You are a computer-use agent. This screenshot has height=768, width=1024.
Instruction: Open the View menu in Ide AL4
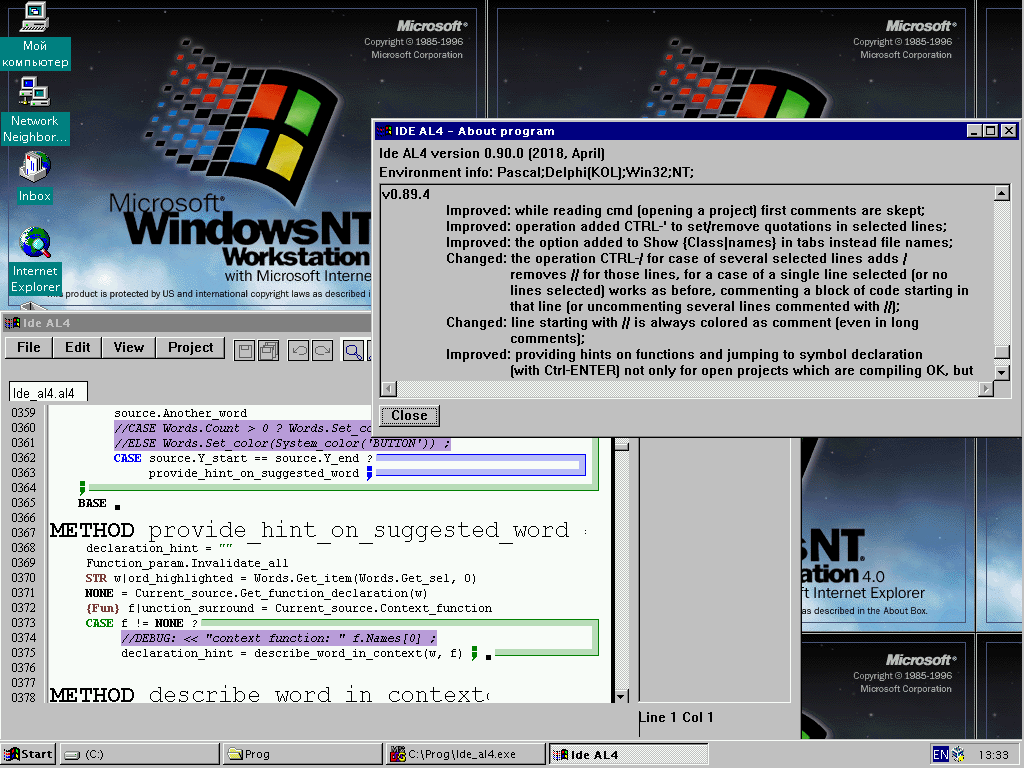[x=129, y=347]
